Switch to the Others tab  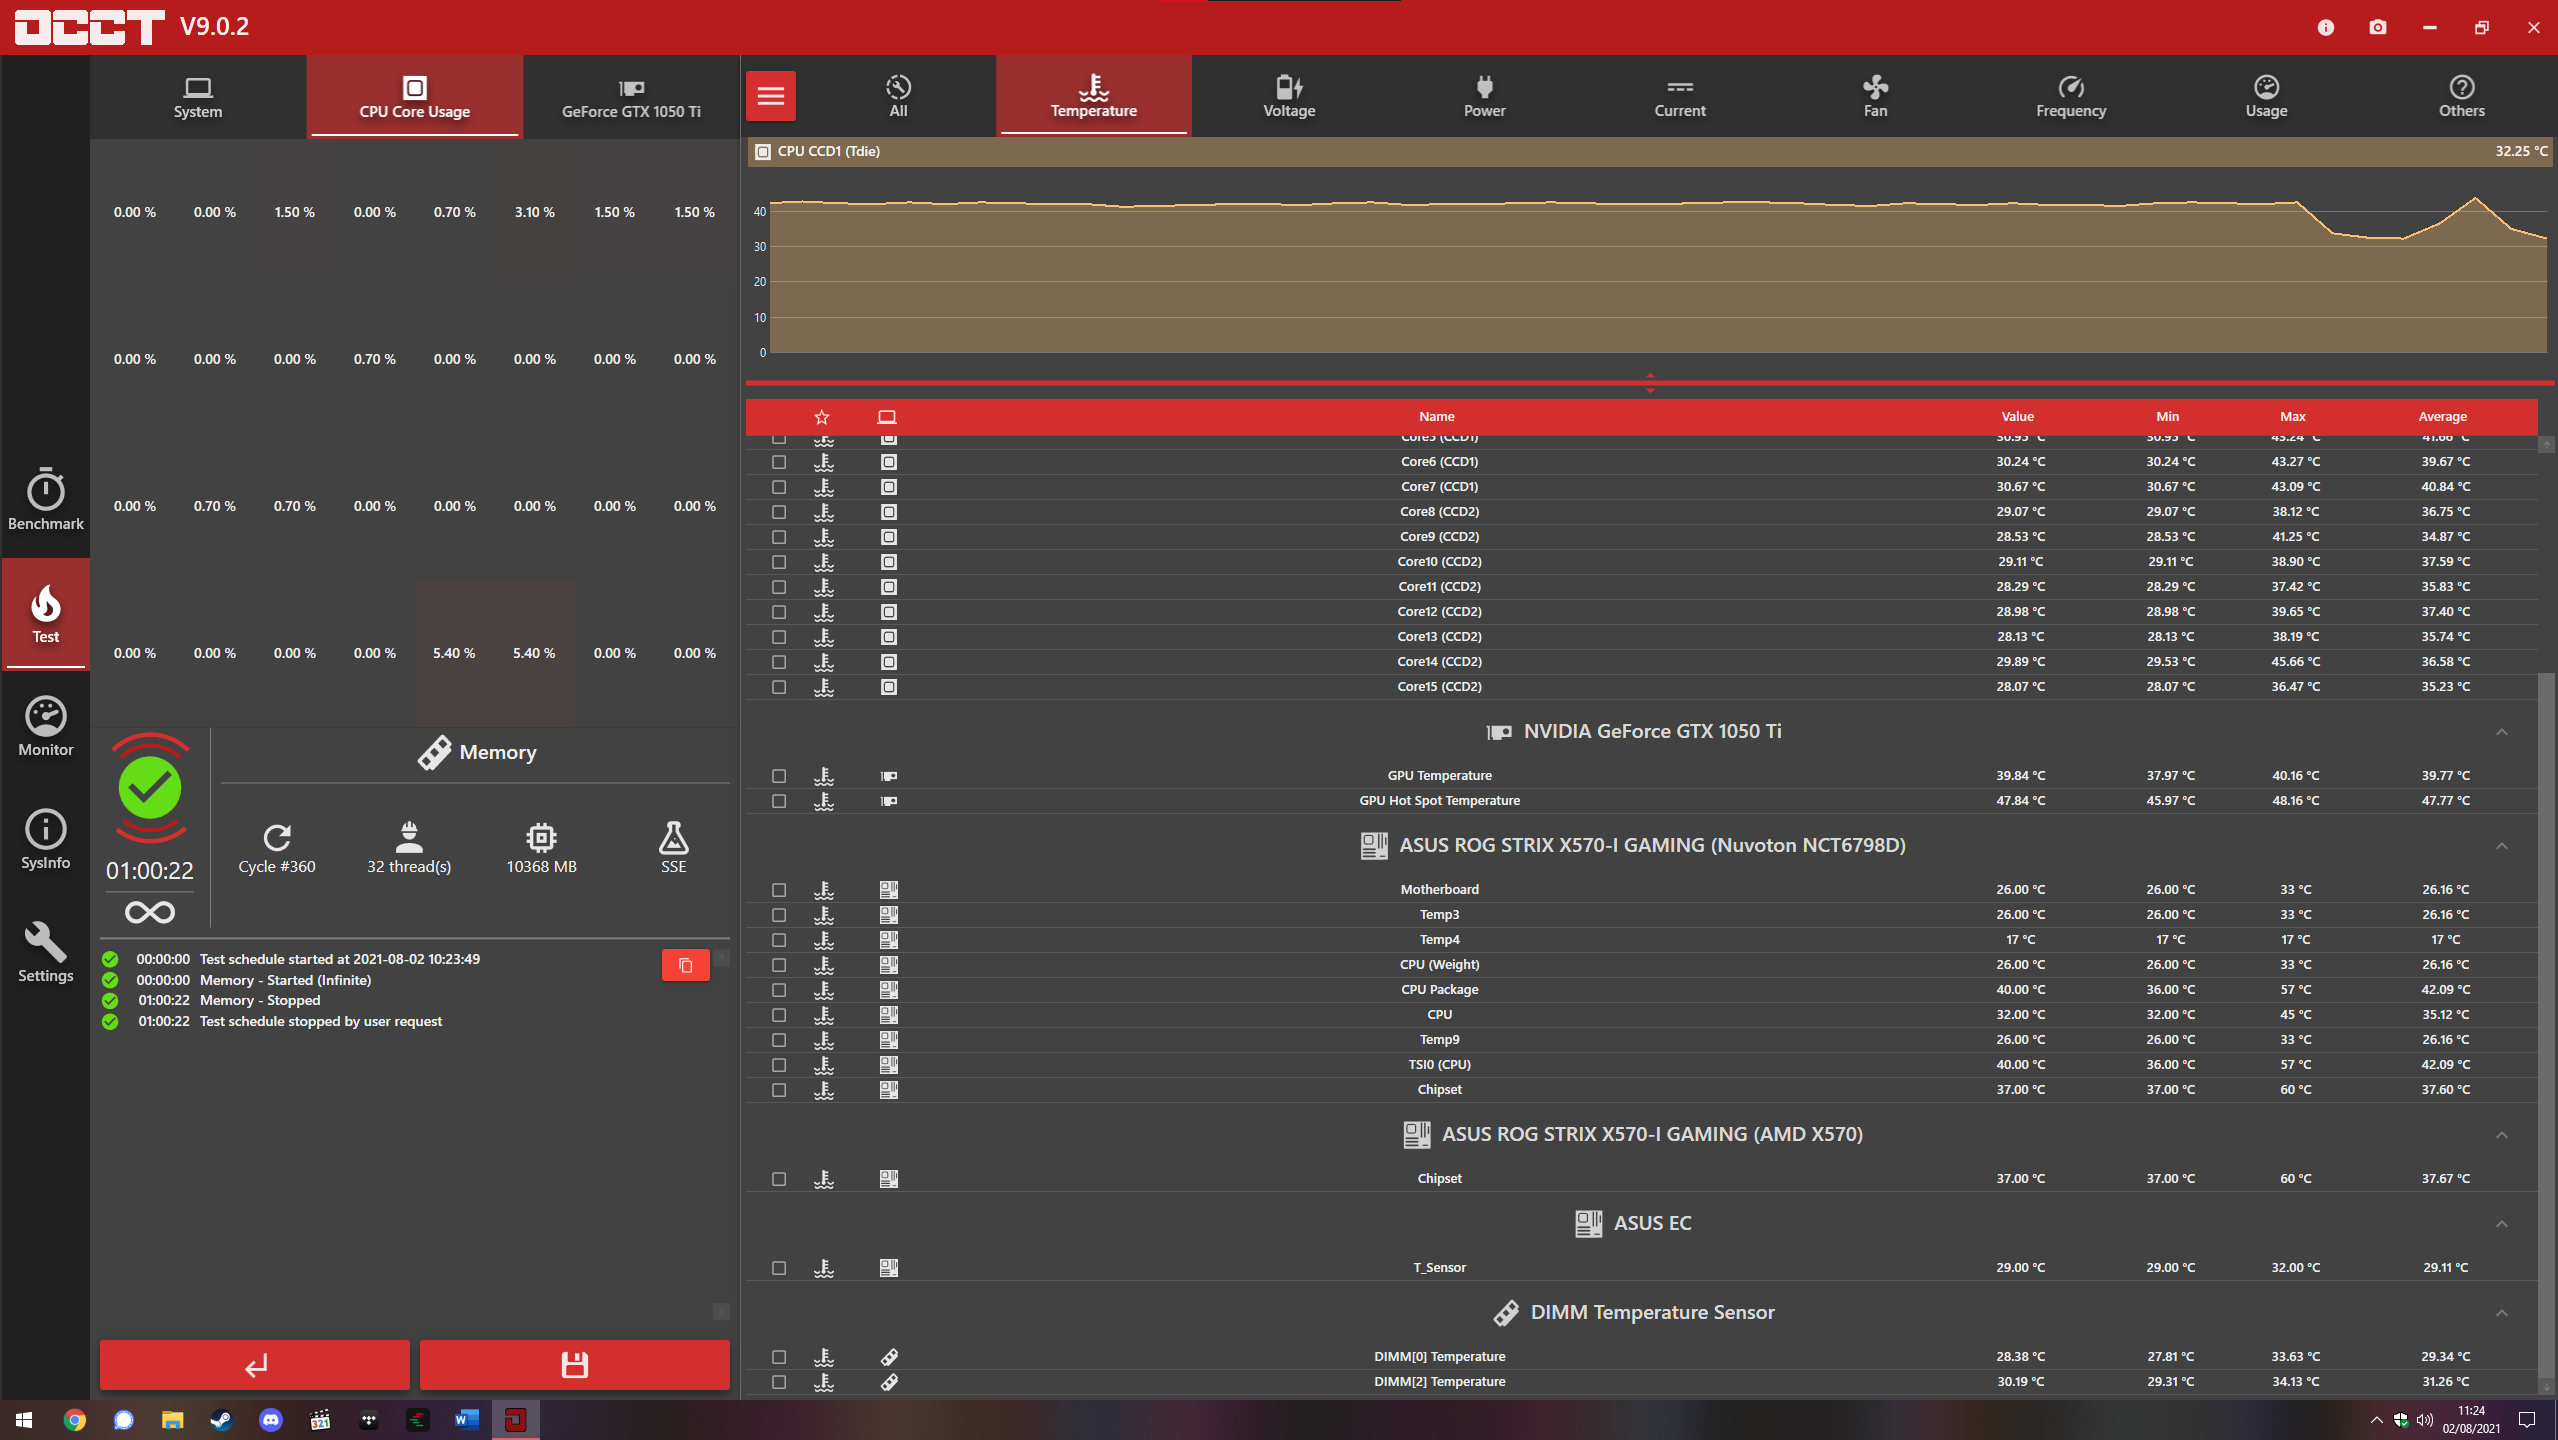coord(2461,96)
